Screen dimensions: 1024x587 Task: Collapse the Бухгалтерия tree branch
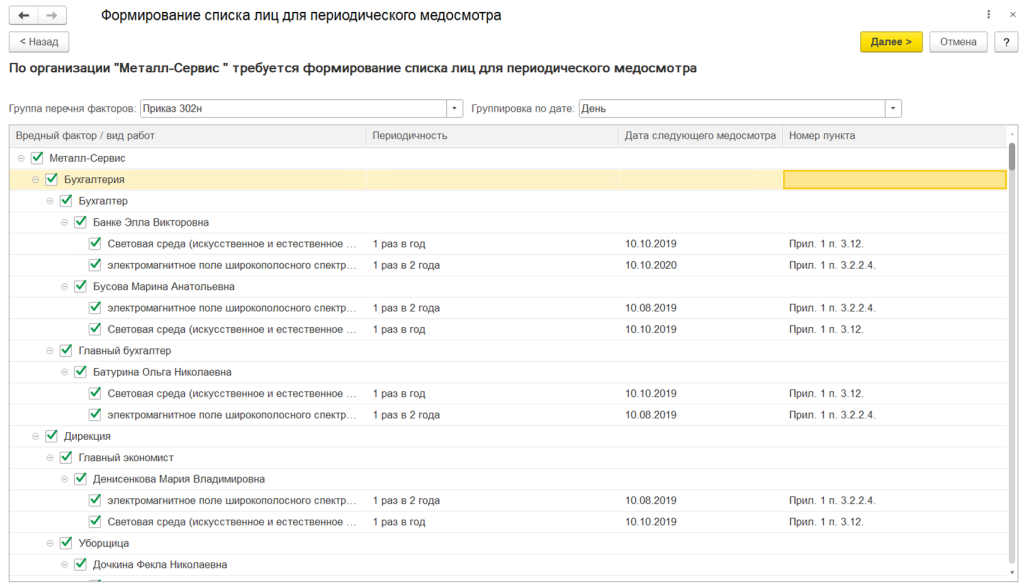[x=35, y=180]
